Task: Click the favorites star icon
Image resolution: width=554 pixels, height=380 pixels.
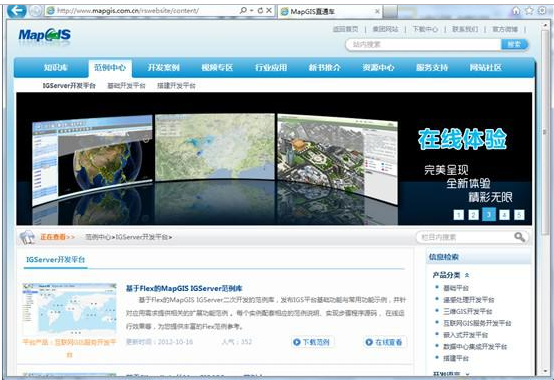Action: [529, 11]
